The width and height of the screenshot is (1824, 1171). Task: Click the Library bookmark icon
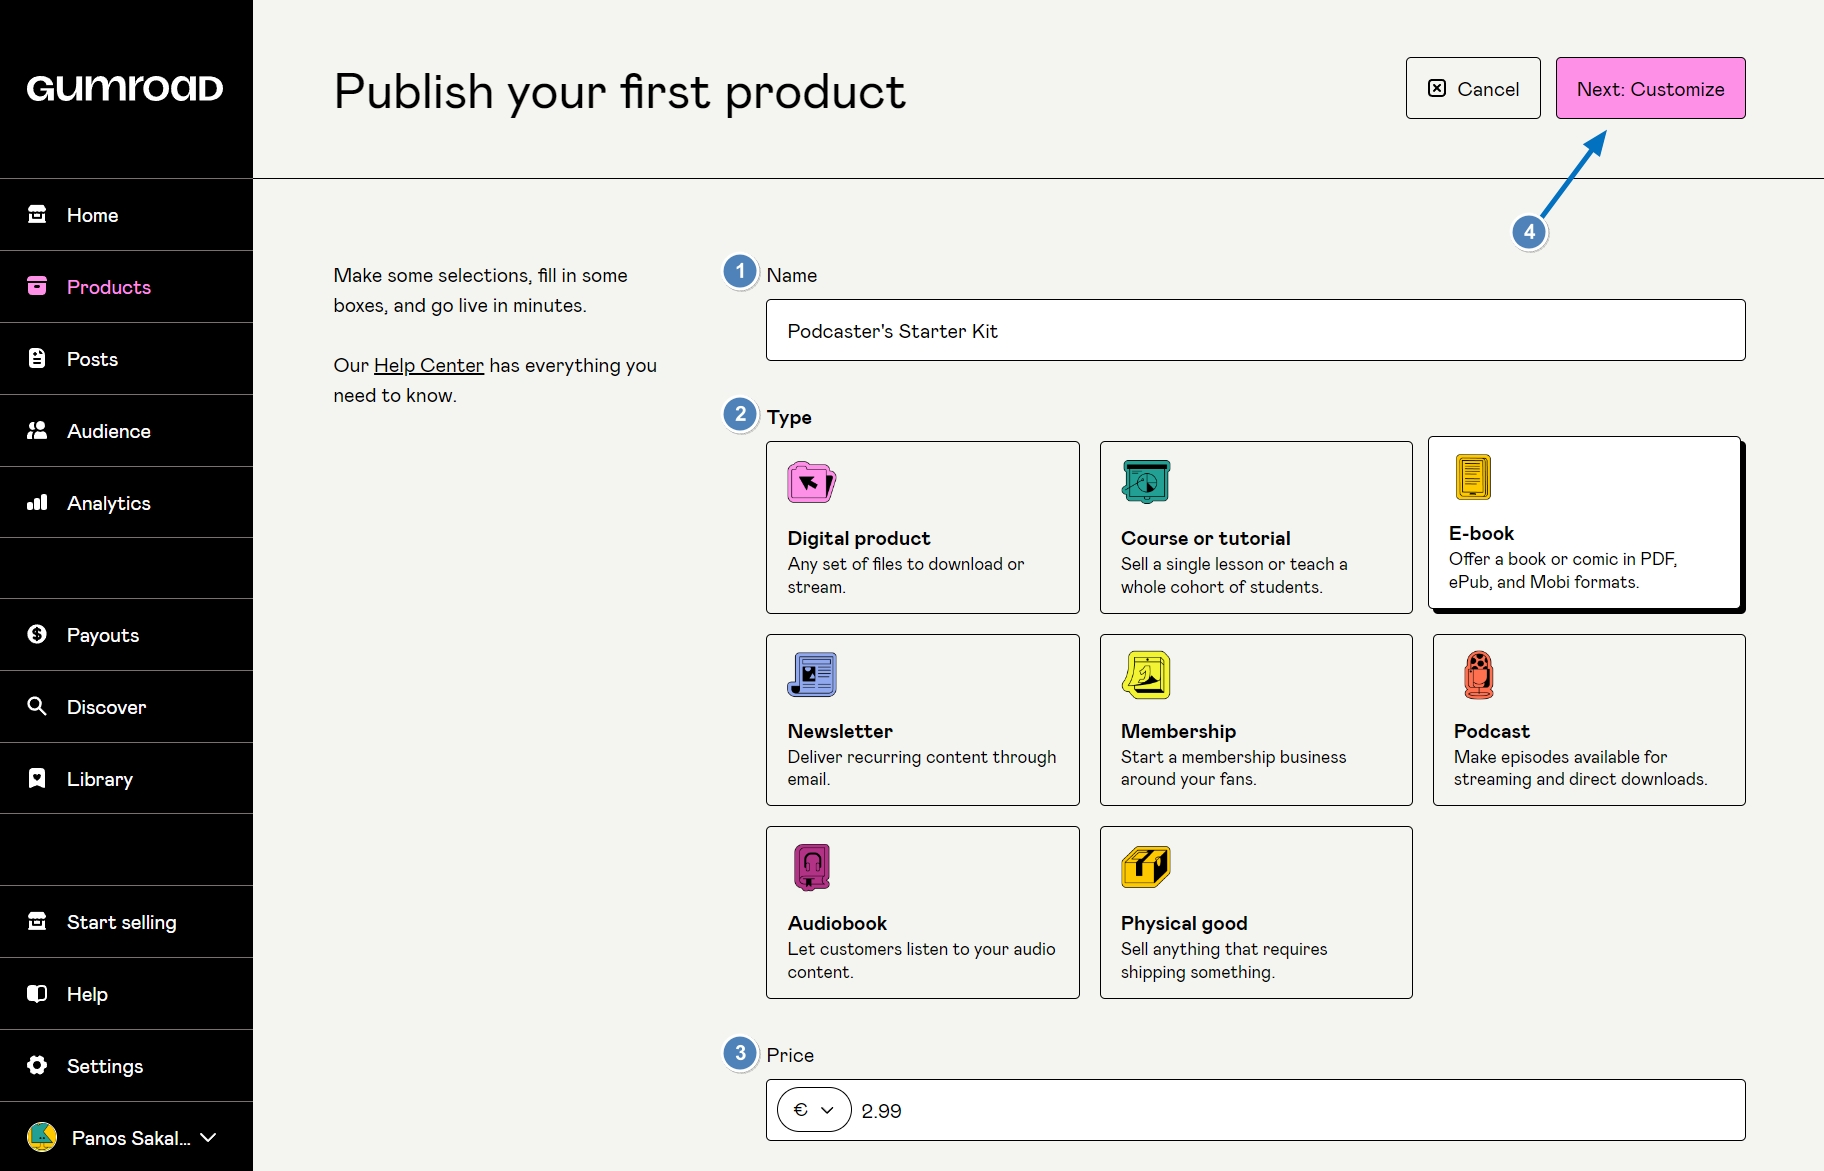37,779
